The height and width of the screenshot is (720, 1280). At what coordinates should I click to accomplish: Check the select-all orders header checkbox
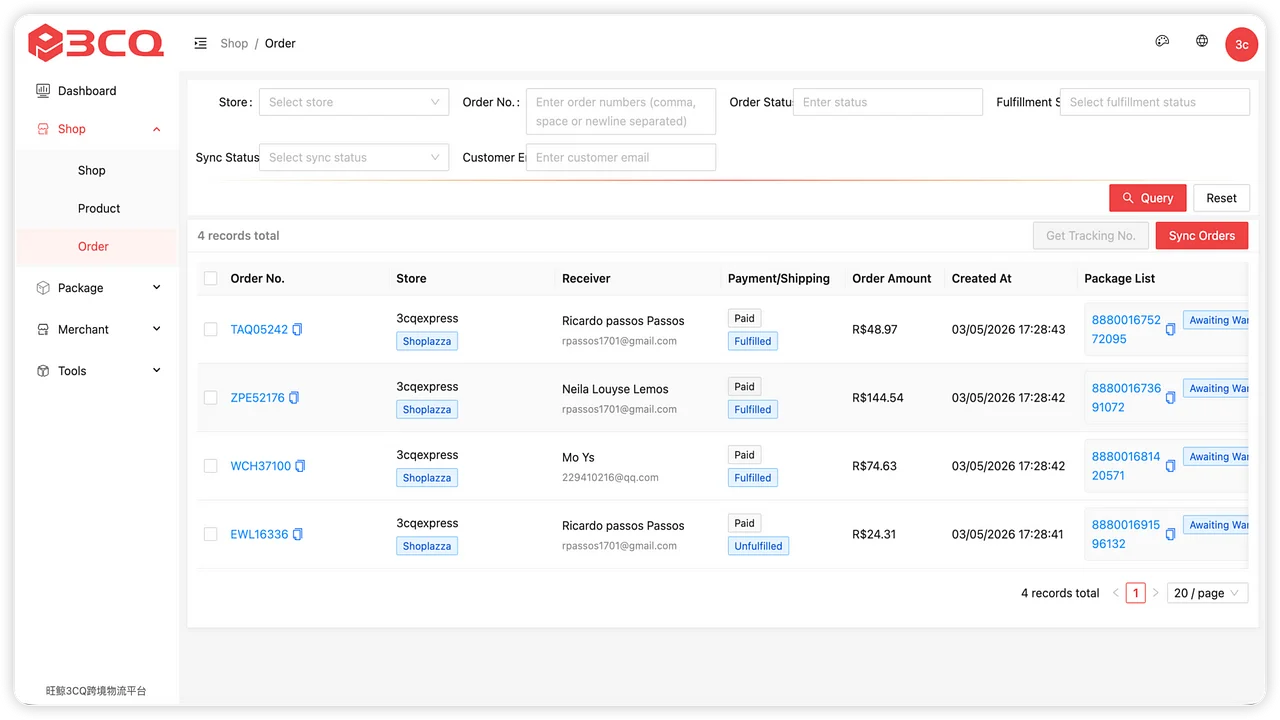211,279
